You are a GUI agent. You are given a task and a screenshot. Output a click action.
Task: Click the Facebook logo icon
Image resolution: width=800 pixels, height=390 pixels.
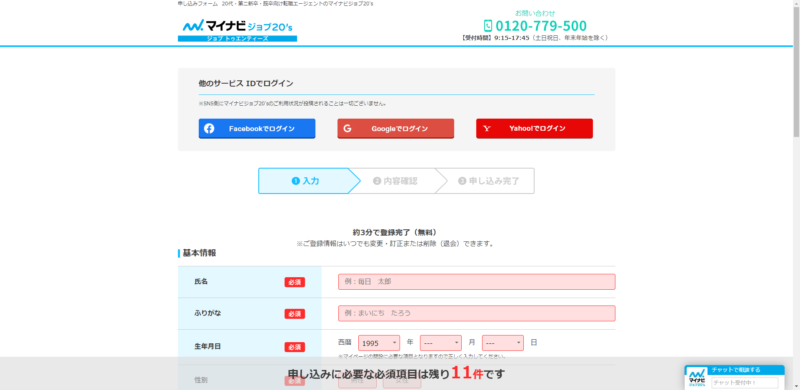tap(209, 129)
